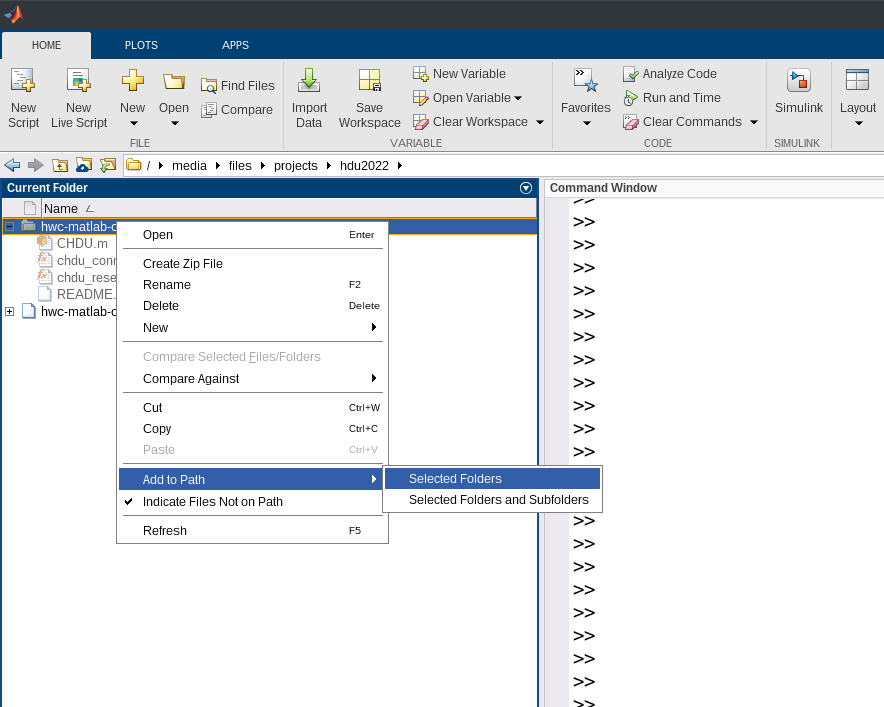Open the Layout dropdown
The image size is (884, 707).
pyautogui.click(x=858, y=123)
